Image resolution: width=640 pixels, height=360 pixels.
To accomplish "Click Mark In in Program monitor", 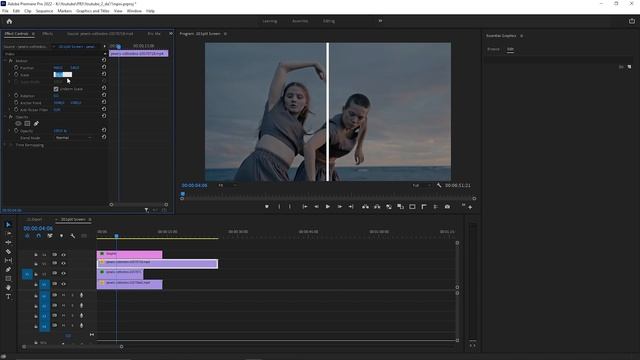I will 279,207.
